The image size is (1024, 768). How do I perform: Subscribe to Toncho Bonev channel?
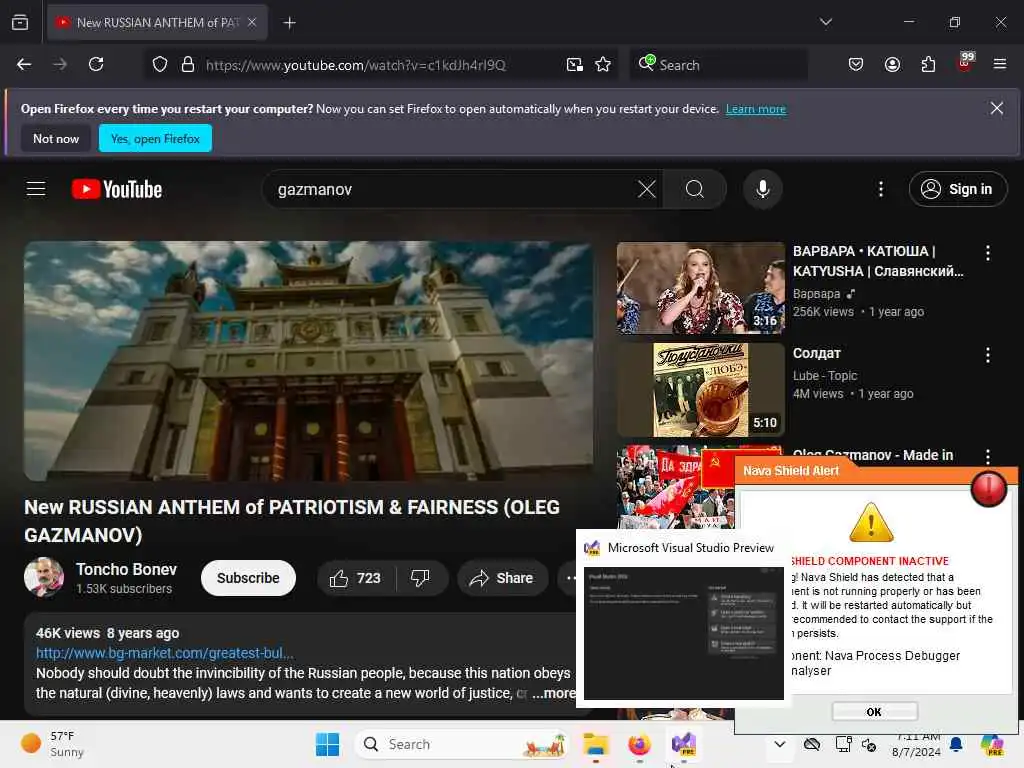tap(248, 578)
